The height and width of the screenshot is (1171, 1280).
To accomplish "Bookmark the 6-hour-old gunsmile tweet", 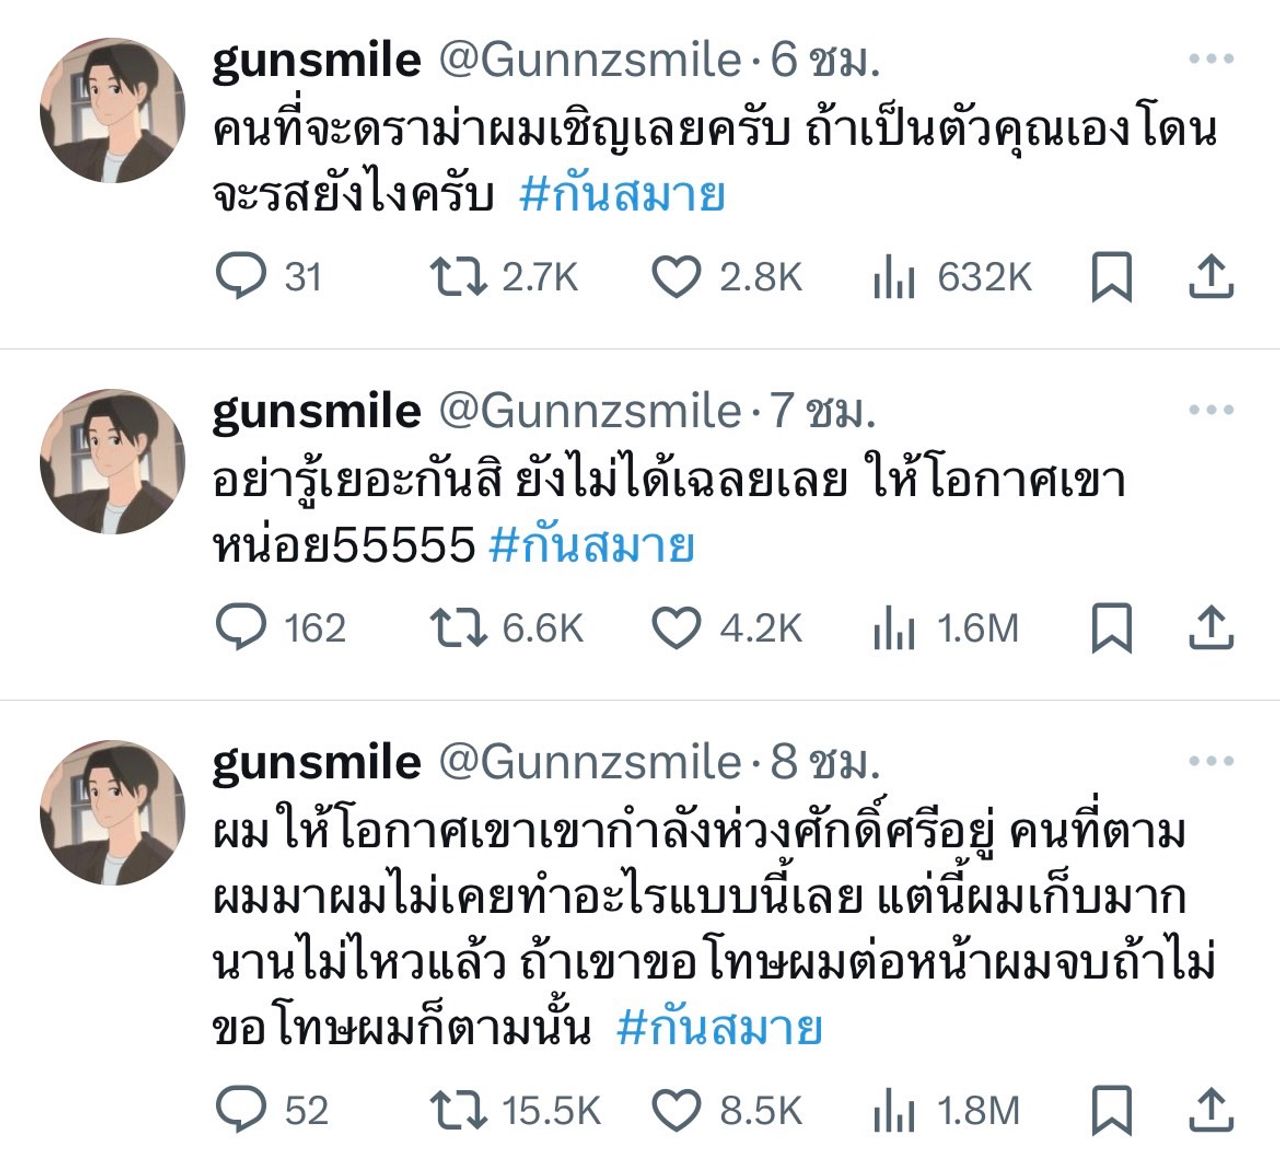I will 1111,277.
